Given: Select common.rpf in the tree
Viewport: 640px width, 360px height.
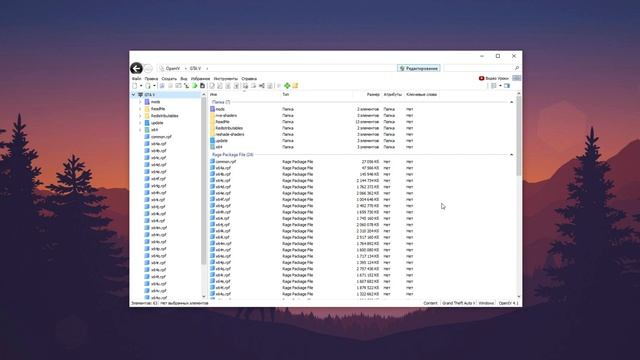Looking at the screenshot, I should click(161, 137).
